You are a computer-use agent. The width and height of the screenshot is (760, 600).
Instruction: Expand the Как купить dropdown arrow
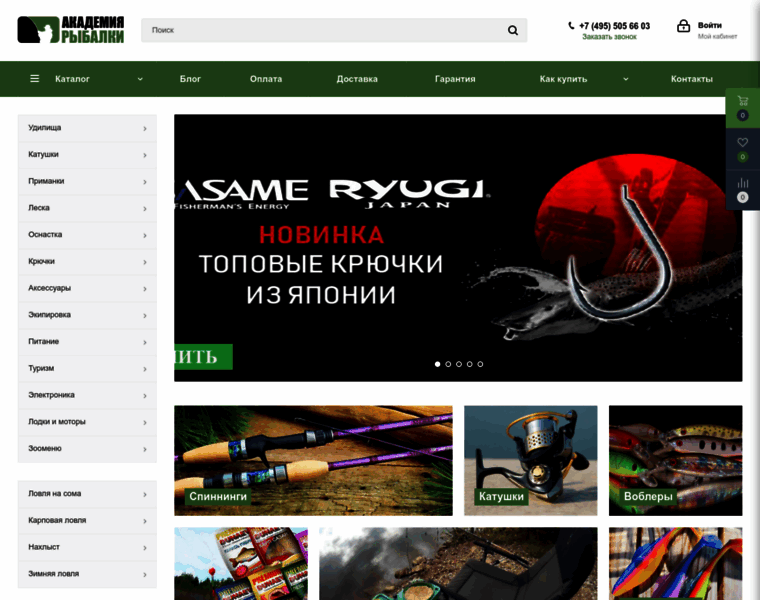pyautogui.click(x=626, y=79)
